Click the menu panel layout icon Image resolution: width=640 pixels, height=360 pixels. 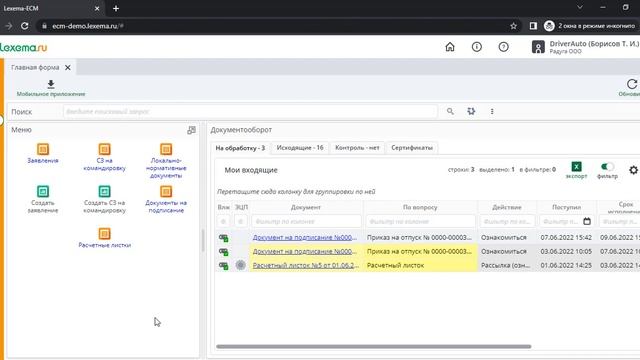(191, 130)
